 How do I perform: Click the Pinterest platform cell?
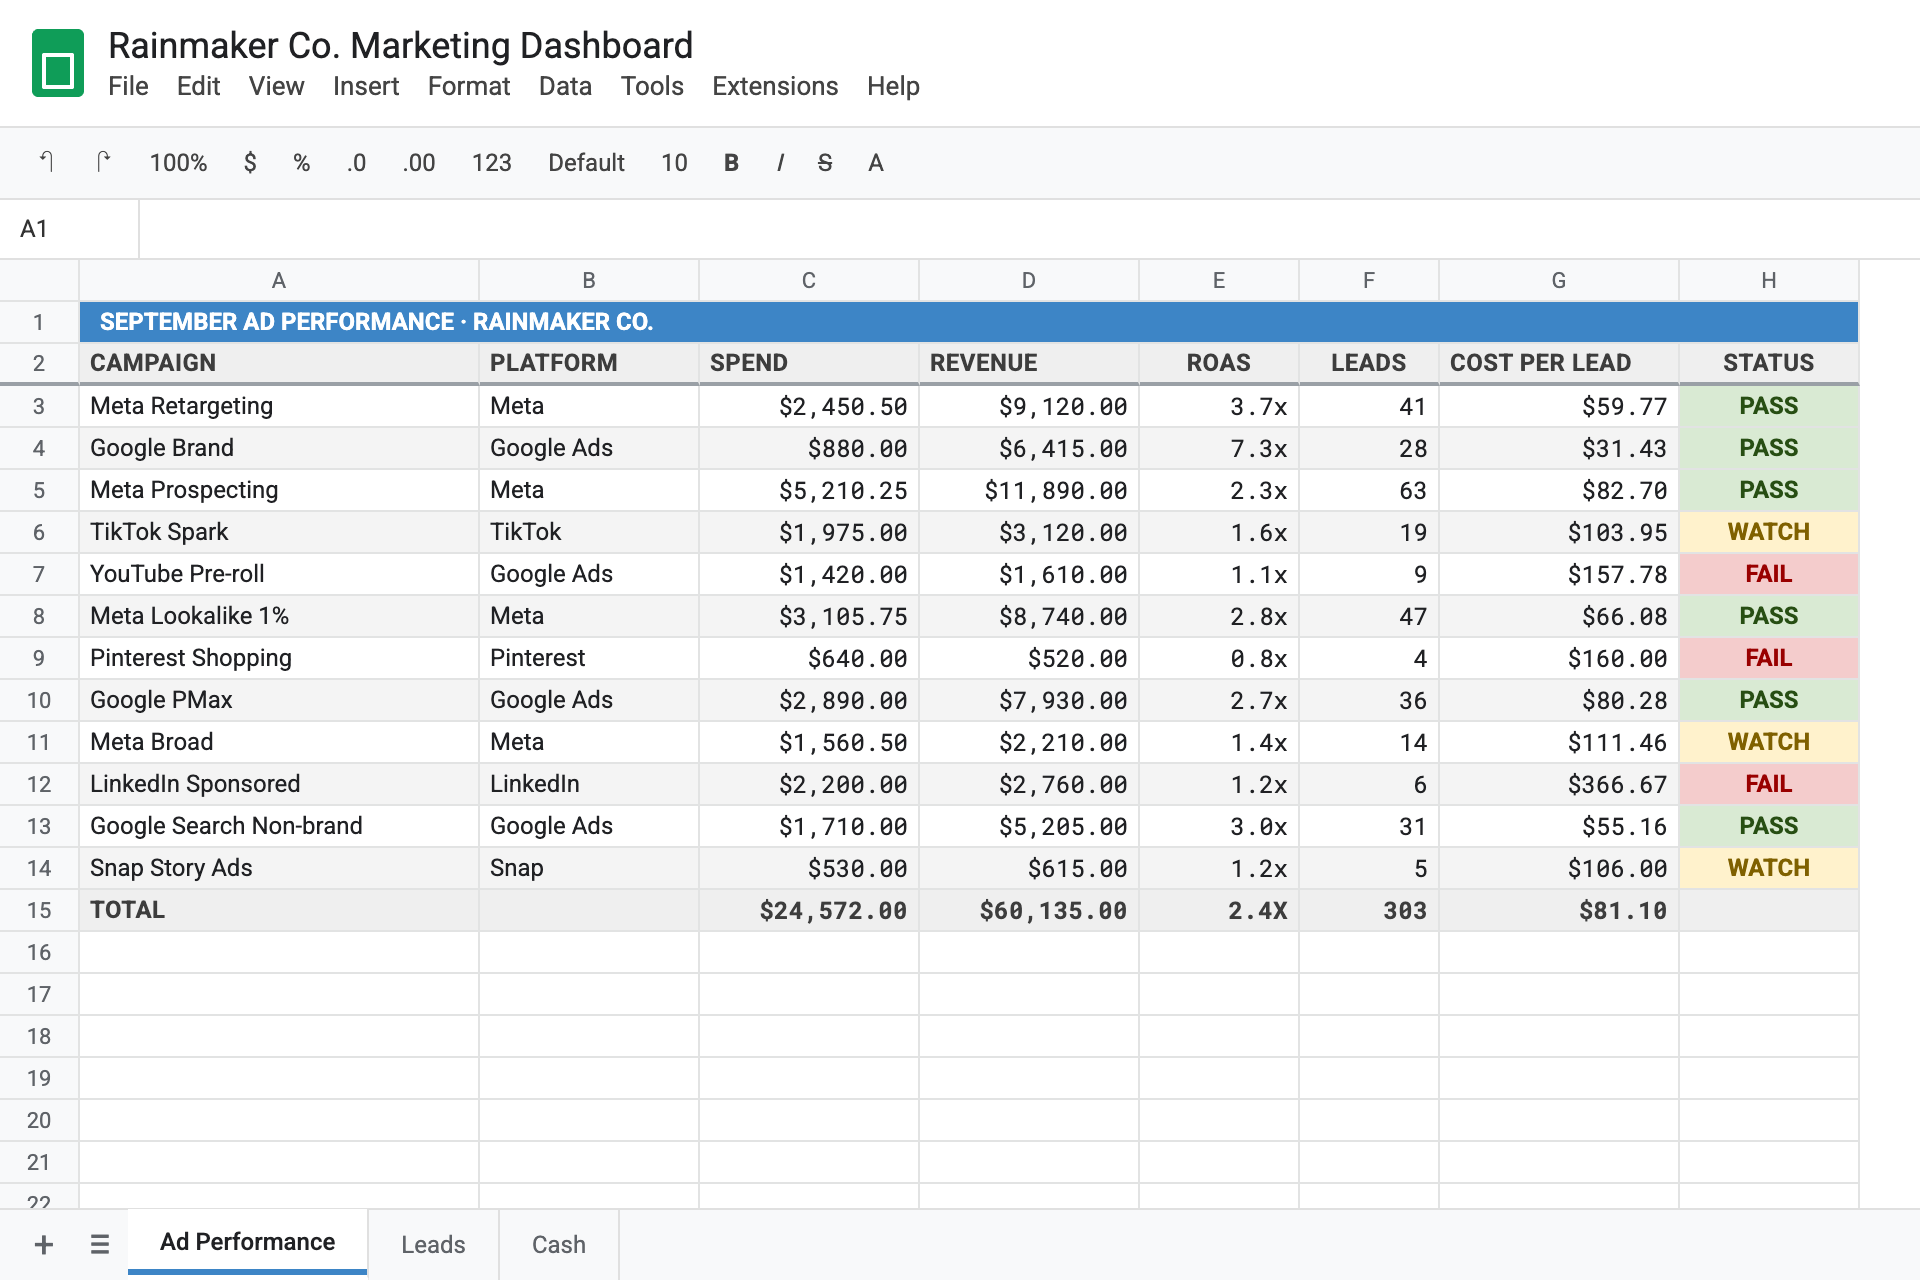pyautogui.click(x=589, y=658)
